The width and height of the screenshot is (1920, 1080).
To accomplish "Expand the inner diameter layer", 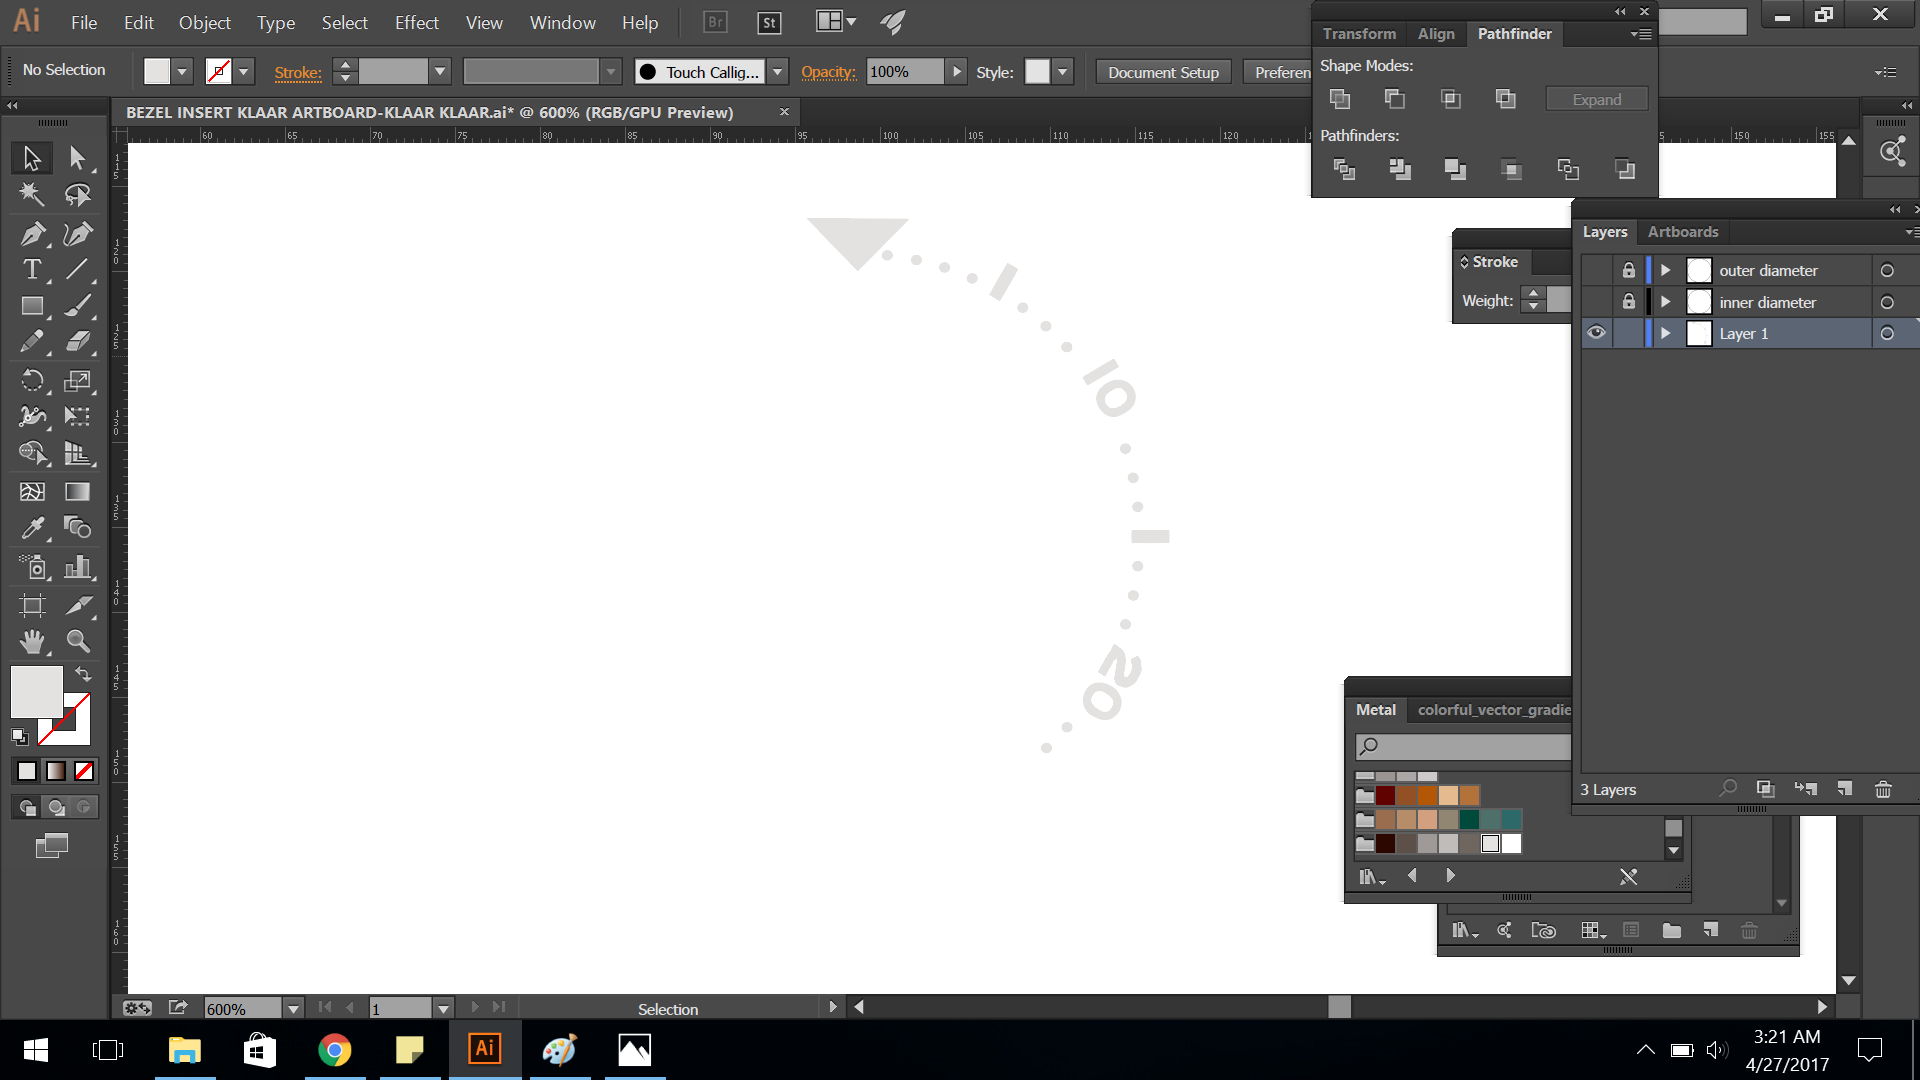I will point(1666,302).
